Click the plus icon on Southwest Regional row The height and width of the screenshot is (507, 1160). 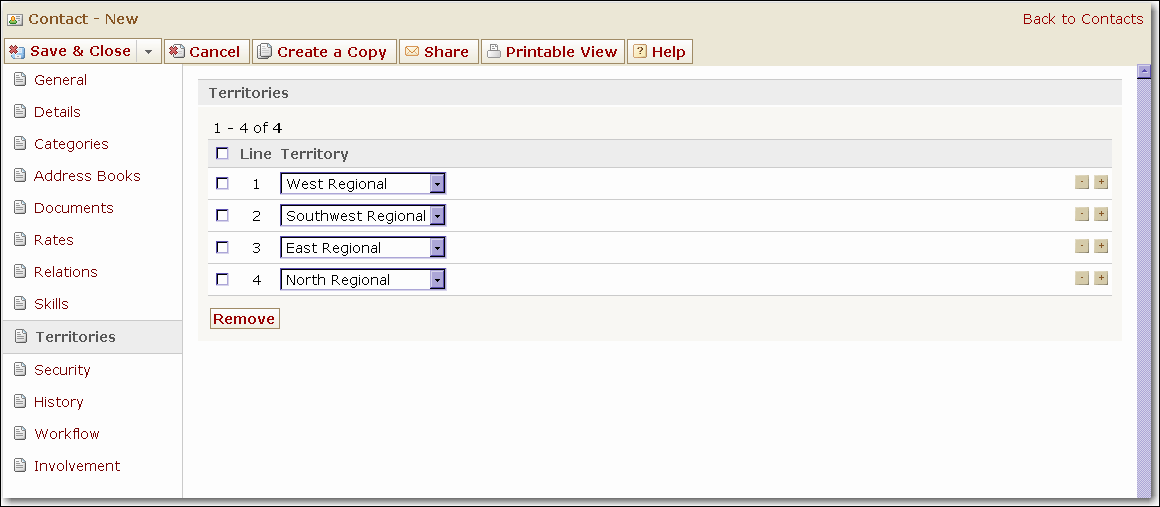(x=1101, y=214)
